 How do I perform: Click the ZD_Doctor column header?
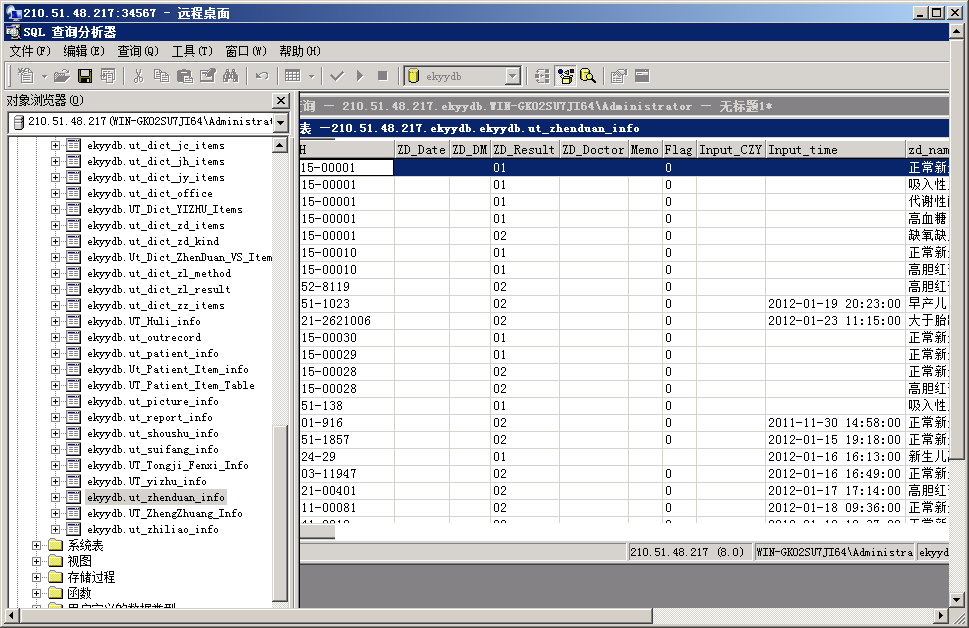593,150
